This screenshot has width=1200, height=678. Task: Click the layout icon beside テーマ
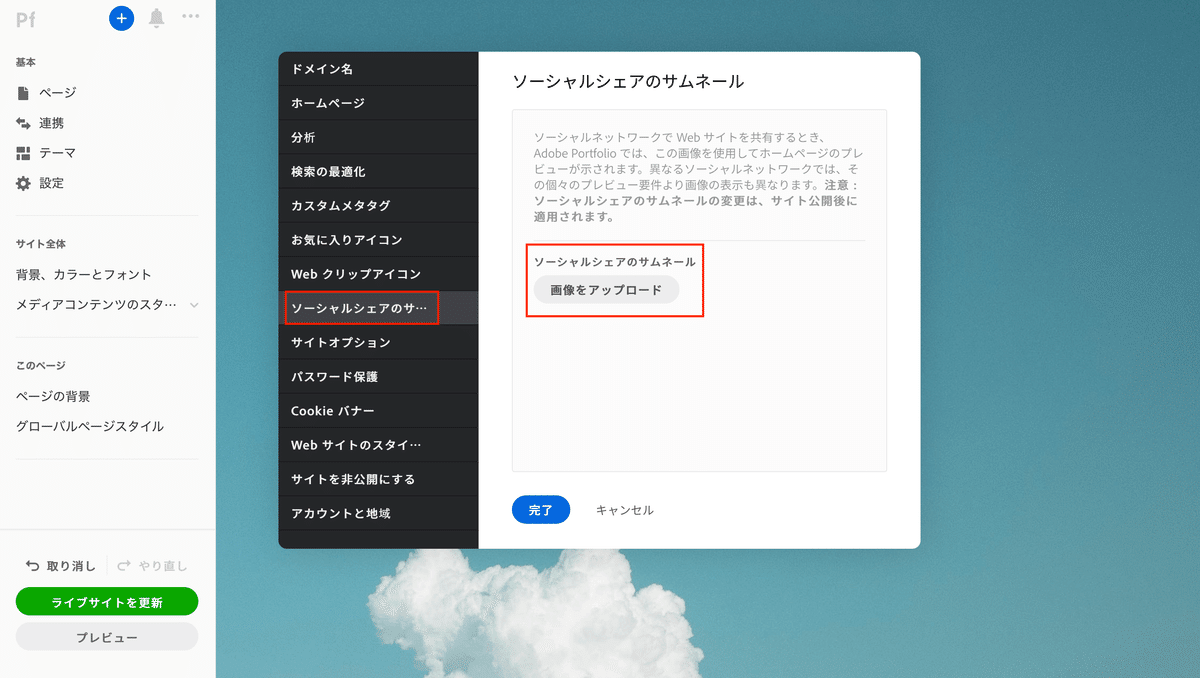pyautogui.click(x=23, y=153)
